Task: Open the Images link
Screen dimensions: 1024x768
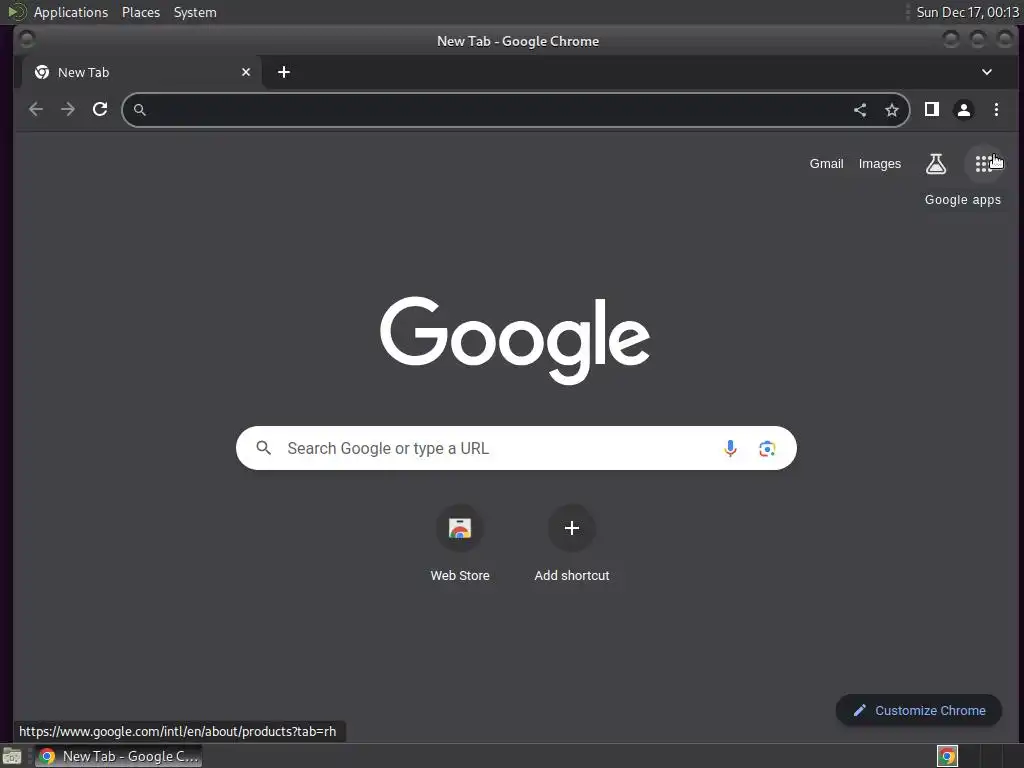Action: pyautogui.click(x=880, y=164)
